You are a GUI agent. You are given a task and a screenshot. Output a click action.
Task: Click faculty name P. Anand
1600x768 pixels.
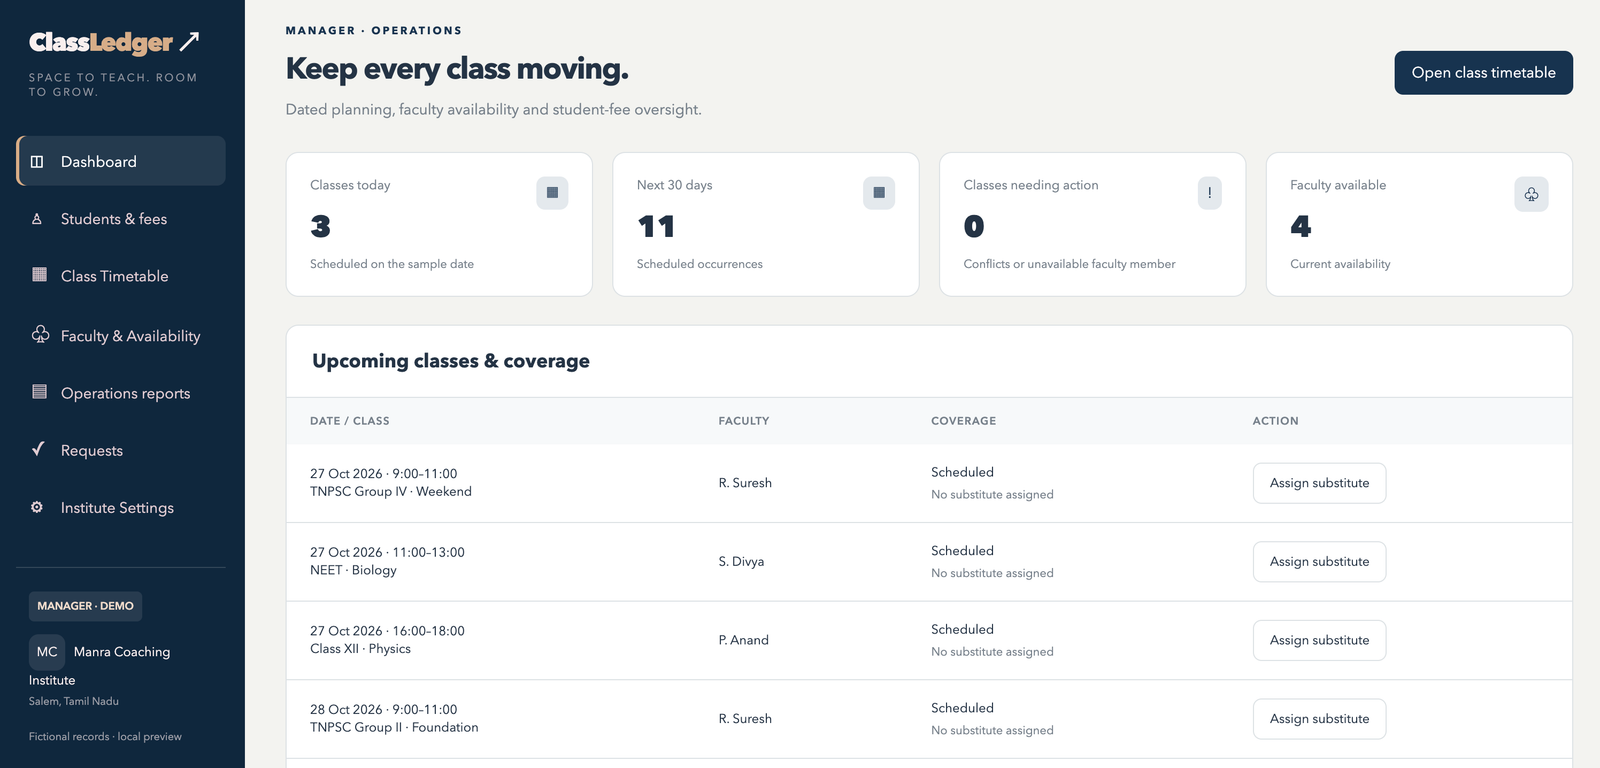744,640
